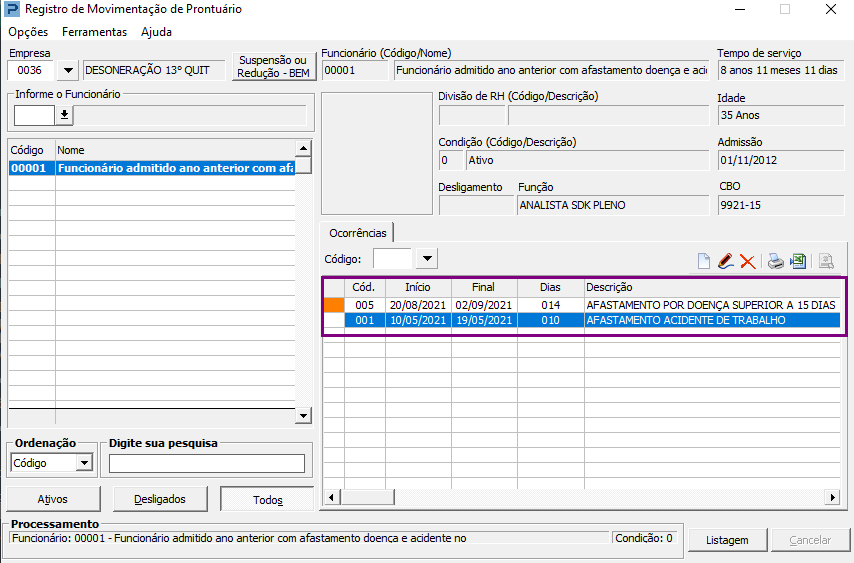Image resolution: width=854 pixels, height=563 pixels.
Task: Click the Ativos filter button
Action: click(x=53, y=499)
